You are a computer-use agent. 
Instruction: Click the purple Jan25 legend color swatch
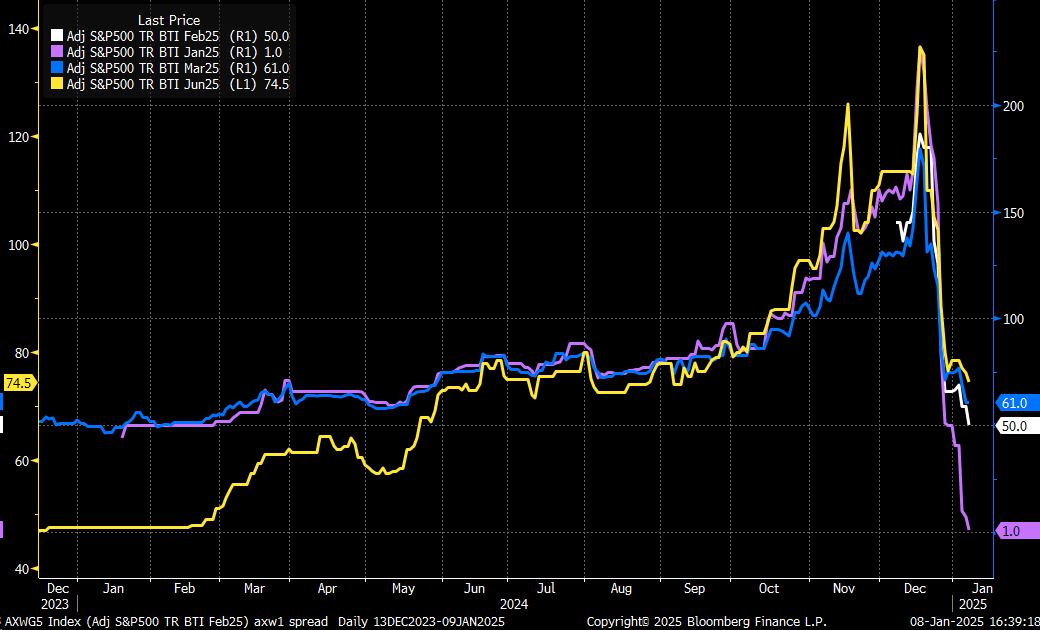58,52
